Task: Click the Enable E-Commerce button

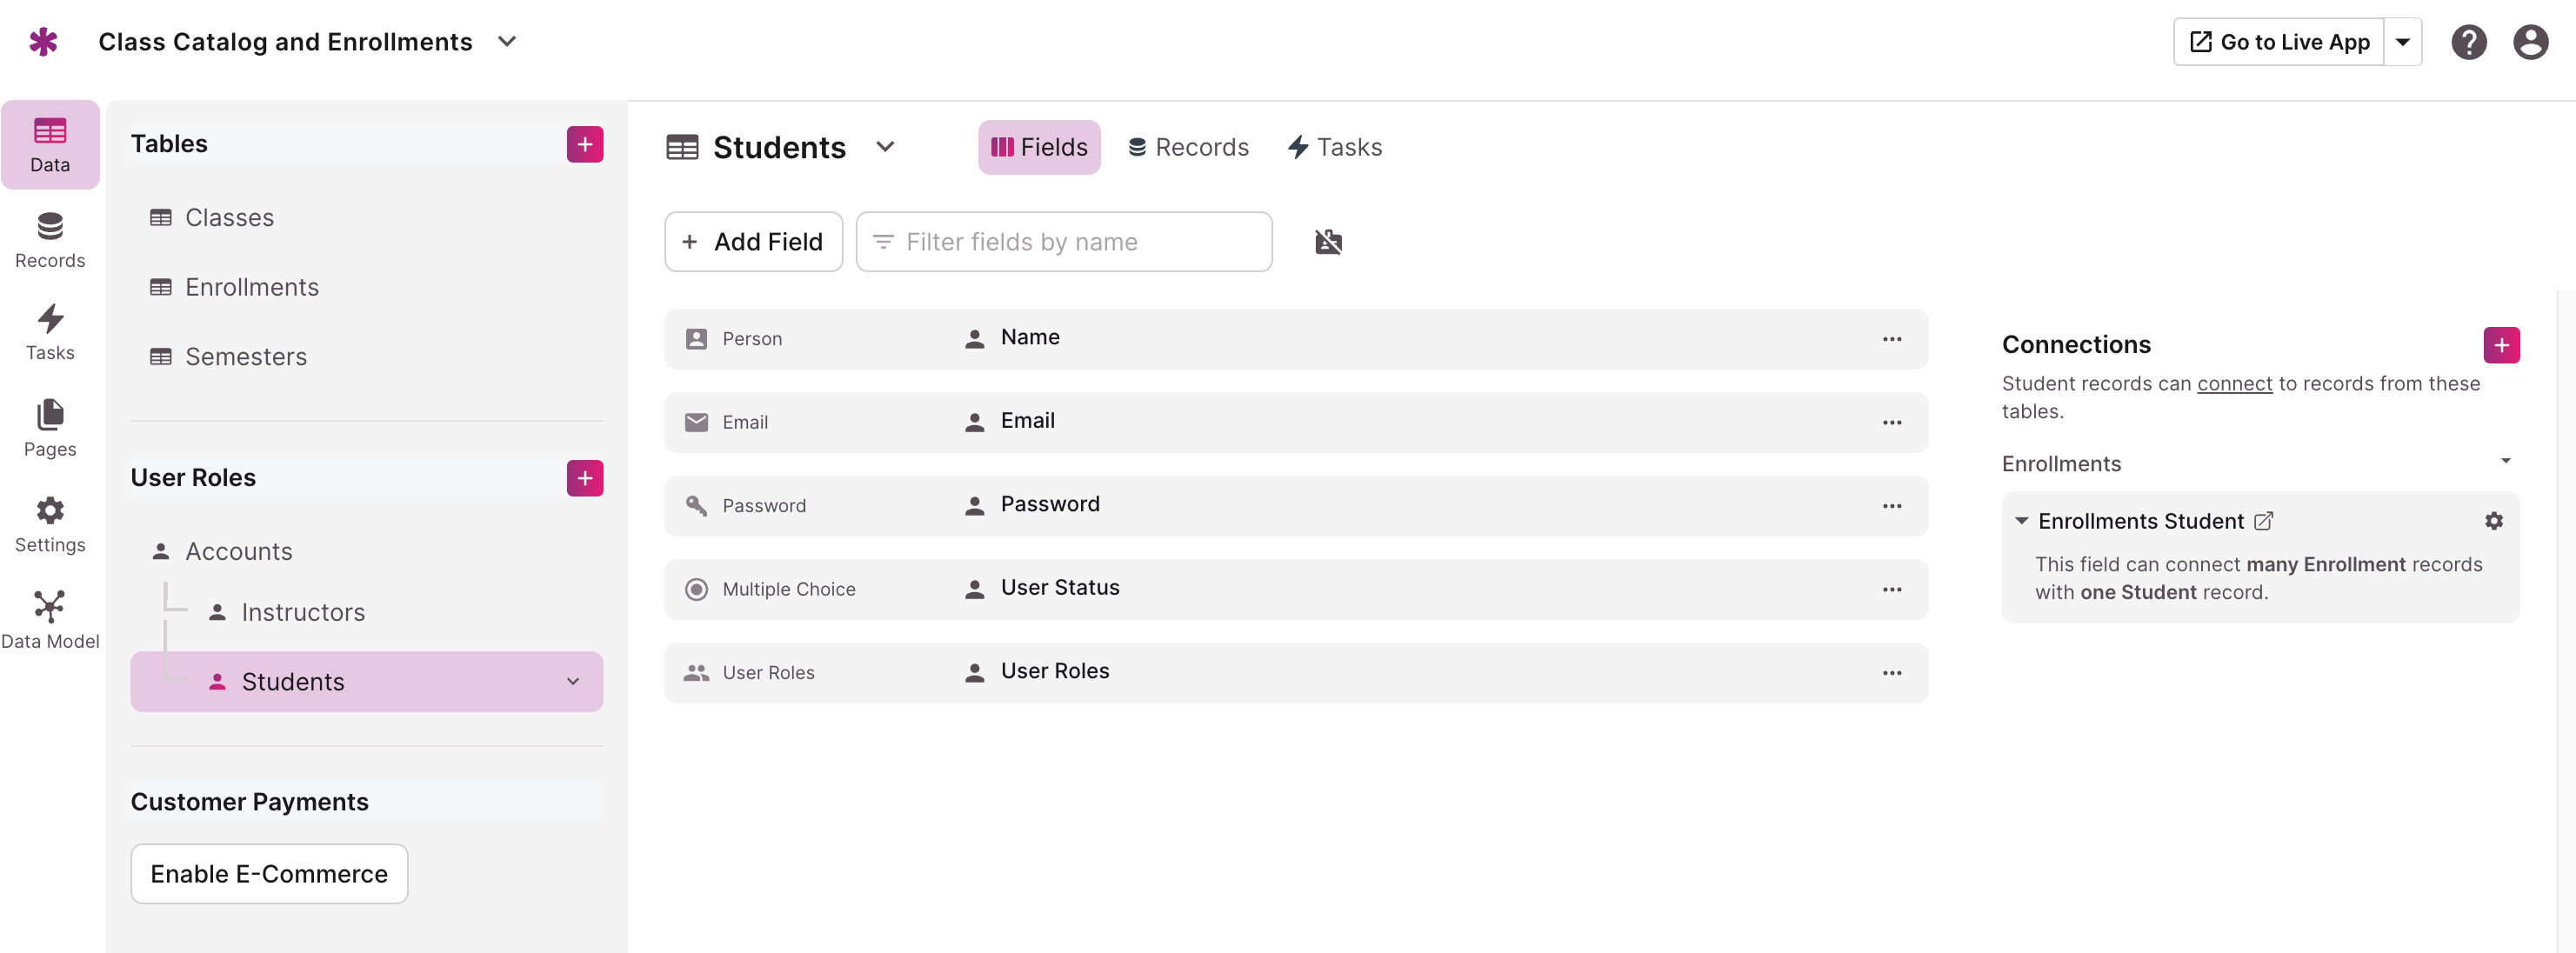Action: [269, 874]
